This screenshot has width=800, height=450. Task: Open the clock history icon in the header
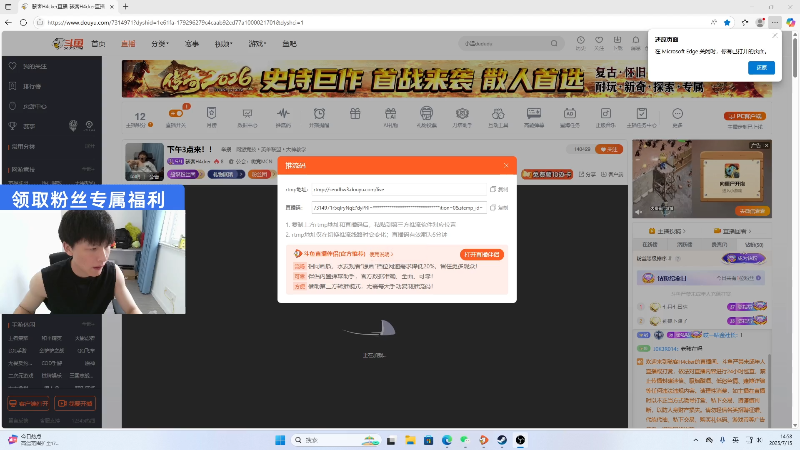point(581,40)
